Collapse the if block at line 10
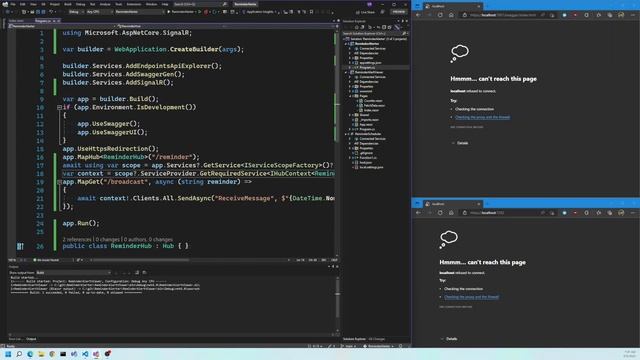Viewport: 640px width, 360px height. pyautogui.click(x=60, y=107)
